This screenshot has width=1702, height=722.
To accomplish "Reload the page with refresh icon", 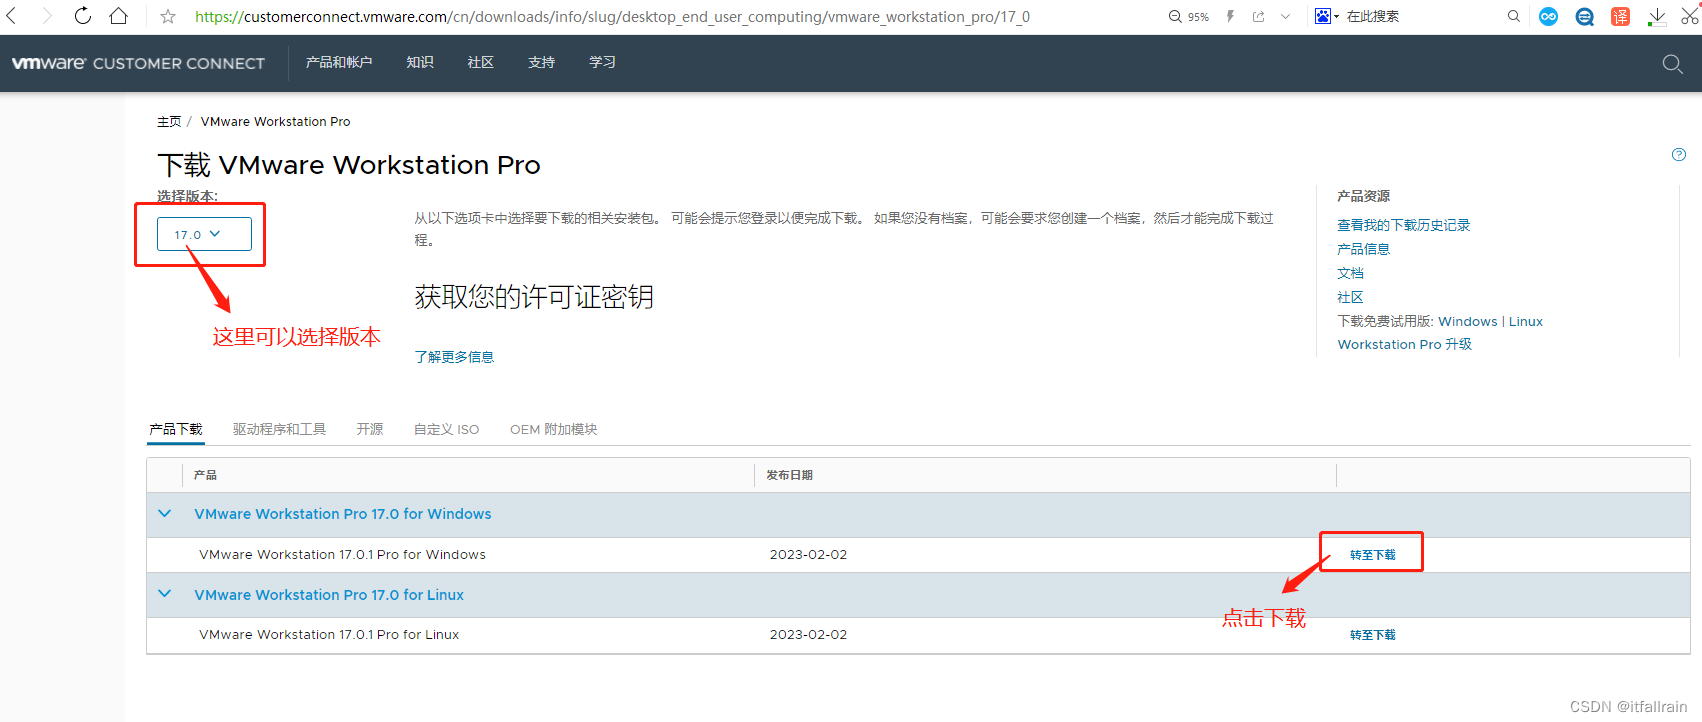I will coord(83,16).
